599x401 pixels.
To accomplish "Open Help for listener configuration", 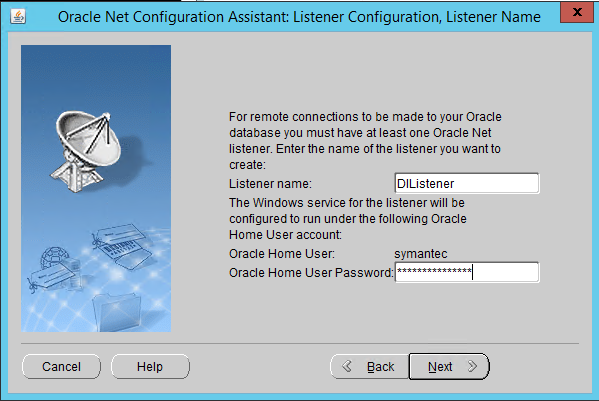I will 150,367.
